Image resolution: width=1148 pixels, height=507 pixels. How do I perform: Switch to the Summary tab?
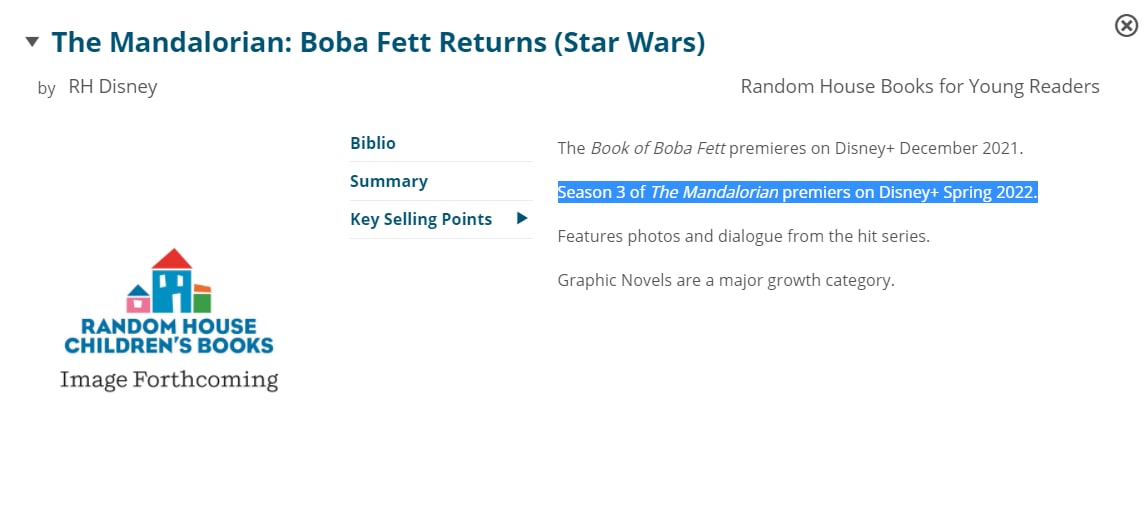click(x=388, y=181)
